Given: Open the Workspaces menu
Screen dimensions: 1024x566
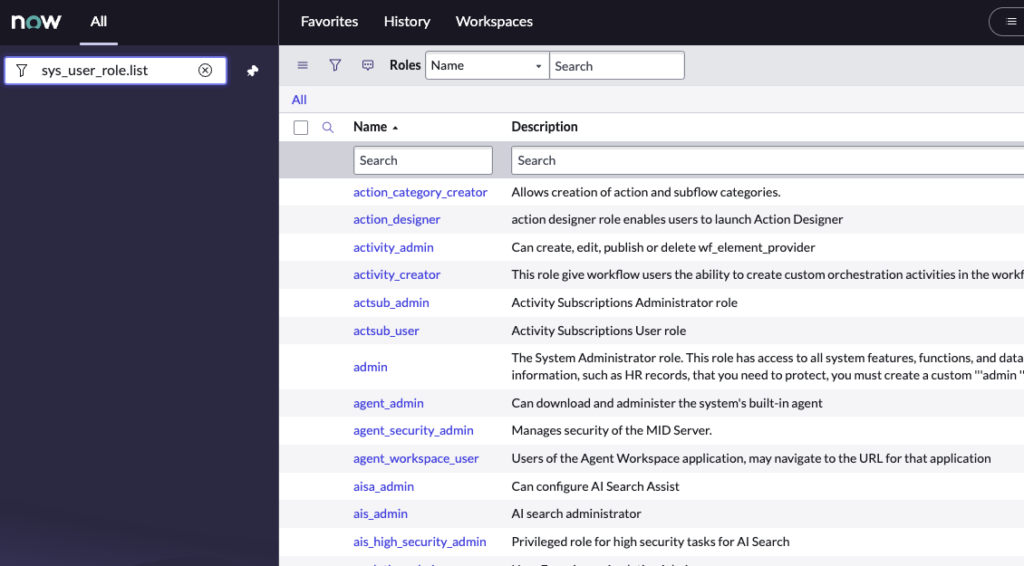Looking at the screenshot, I should click(x=494, y=22).
